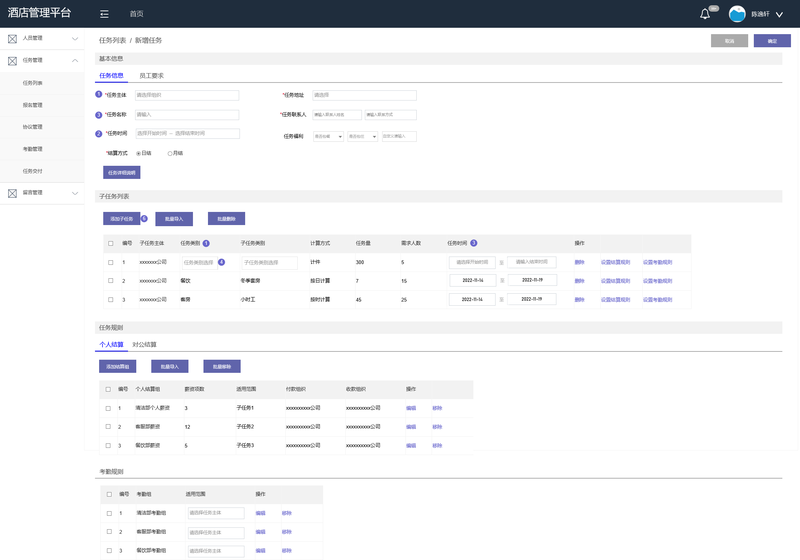Check 清洁部考勤组 row checkbox
Screen dimensions: 800x560
[x=109, y=513]
